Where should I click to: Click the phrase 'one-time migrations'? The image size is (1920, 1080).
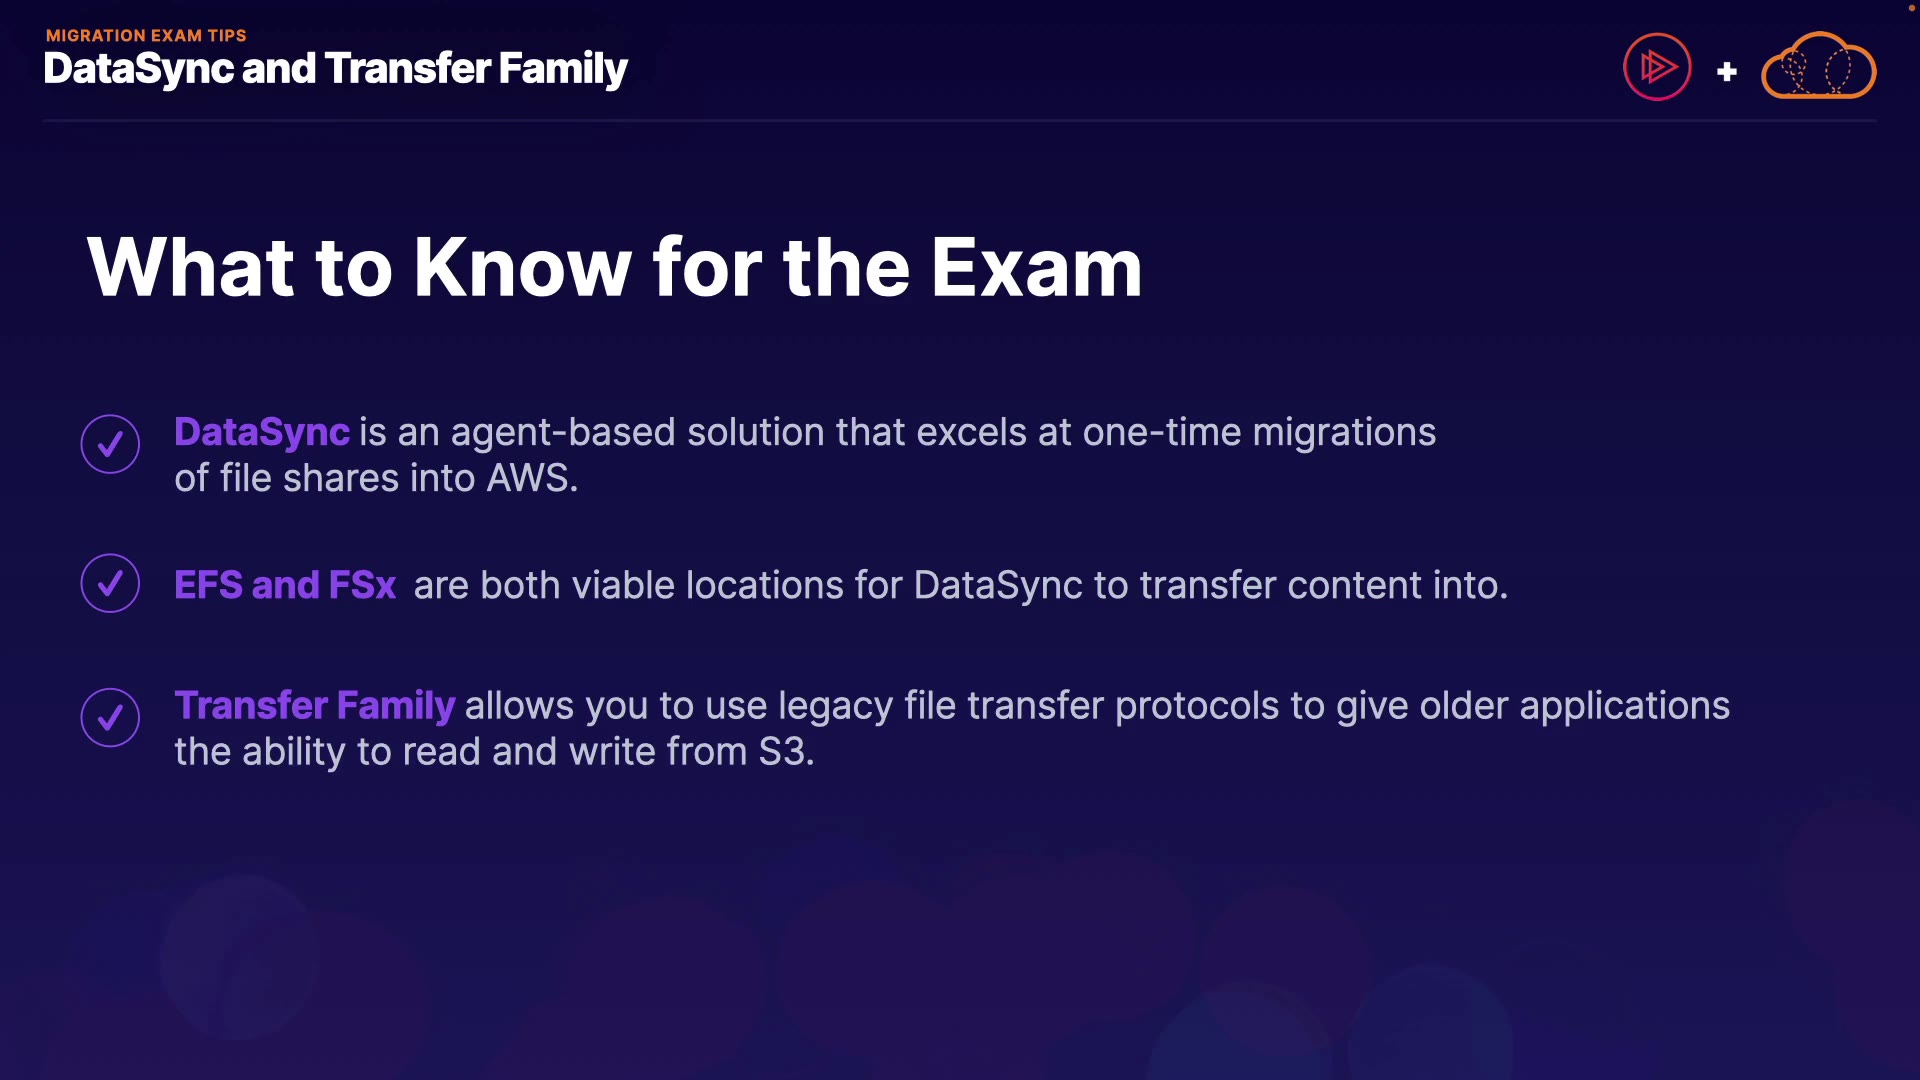pyautogui.click(x=1258, y=432)
